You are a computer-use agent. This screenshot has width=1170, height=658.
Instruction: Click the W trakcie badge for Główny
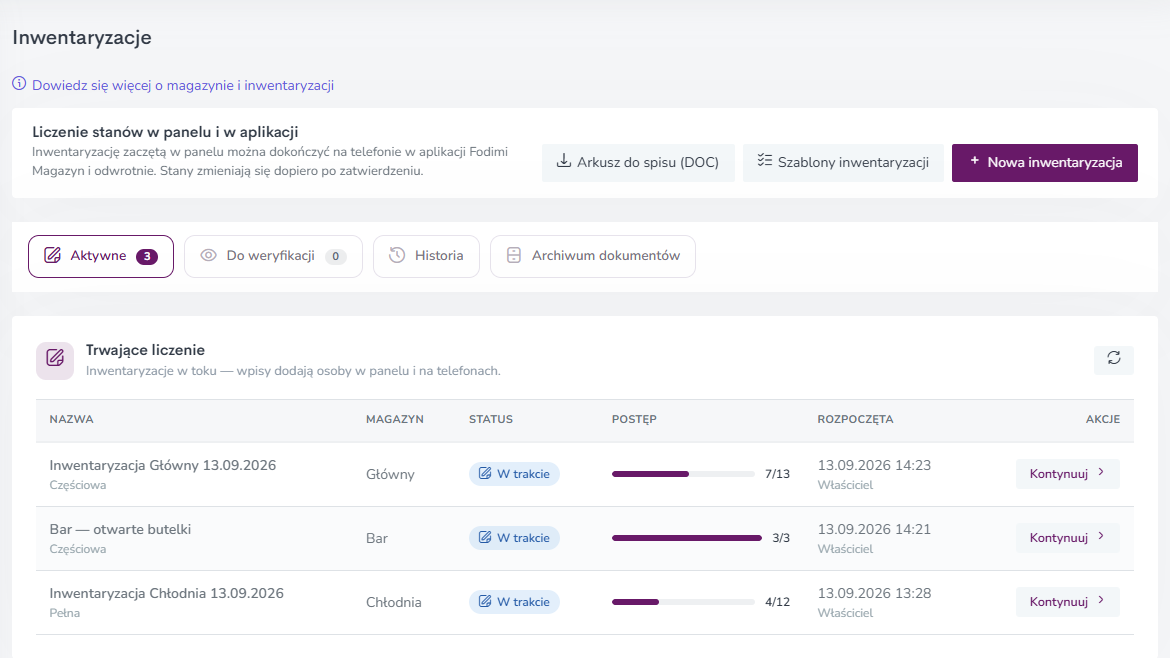tap(514, 474)
